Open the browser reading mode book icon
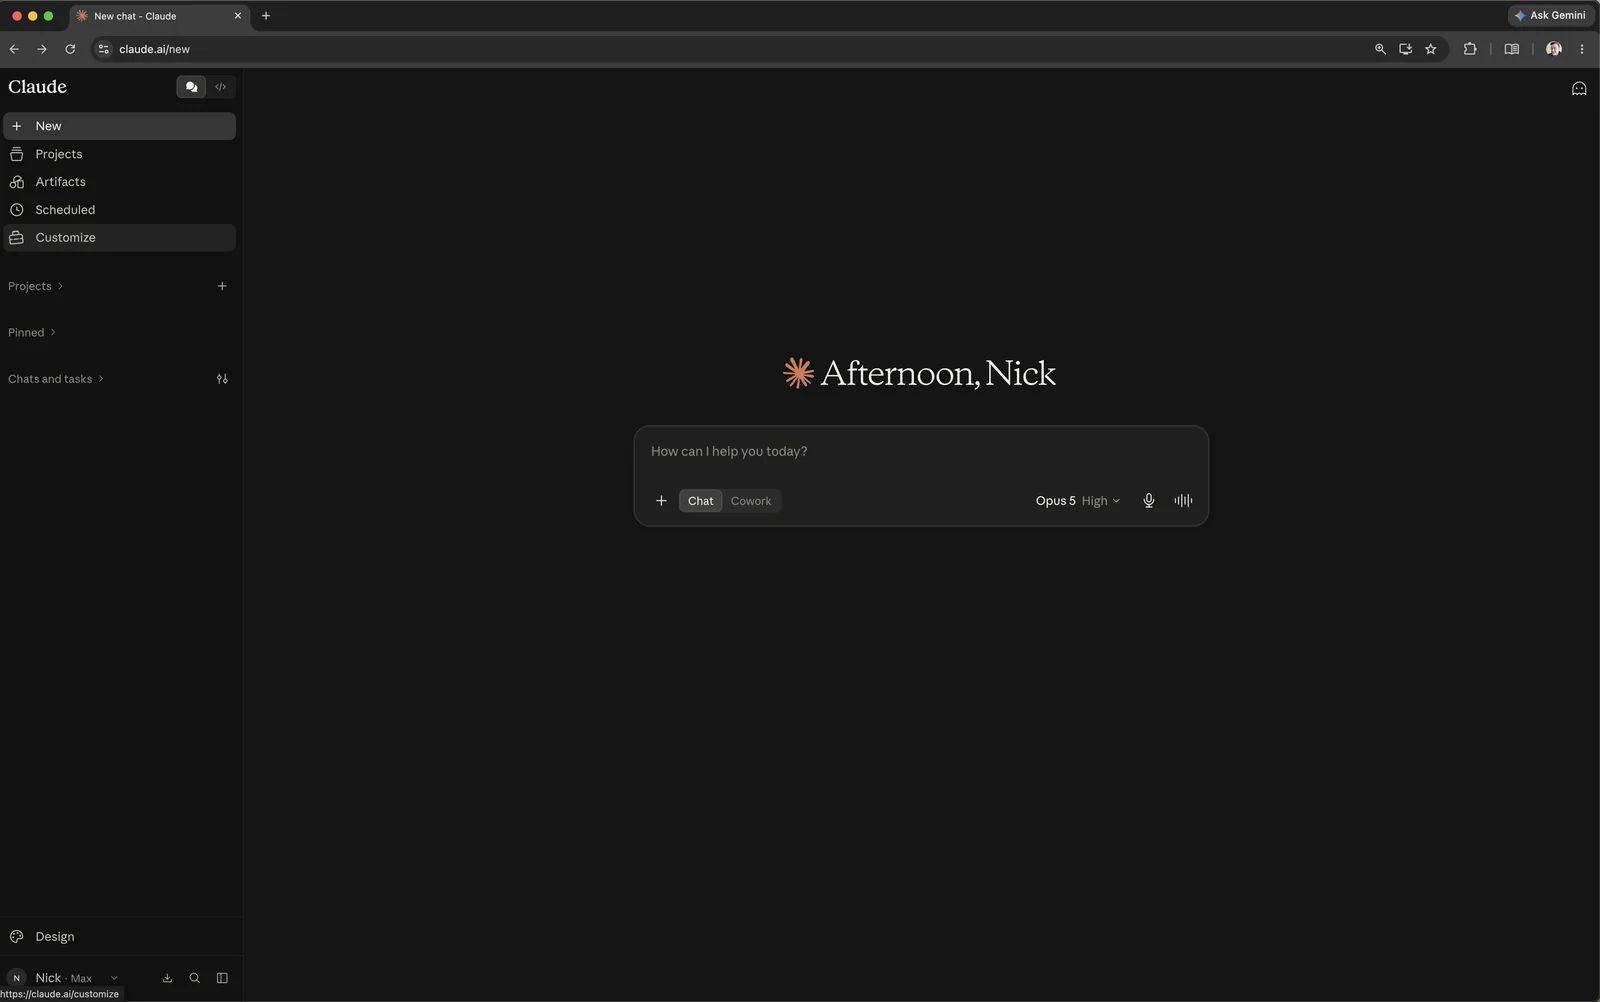Viewport: 1600px width, 1002px height. 1512,49
